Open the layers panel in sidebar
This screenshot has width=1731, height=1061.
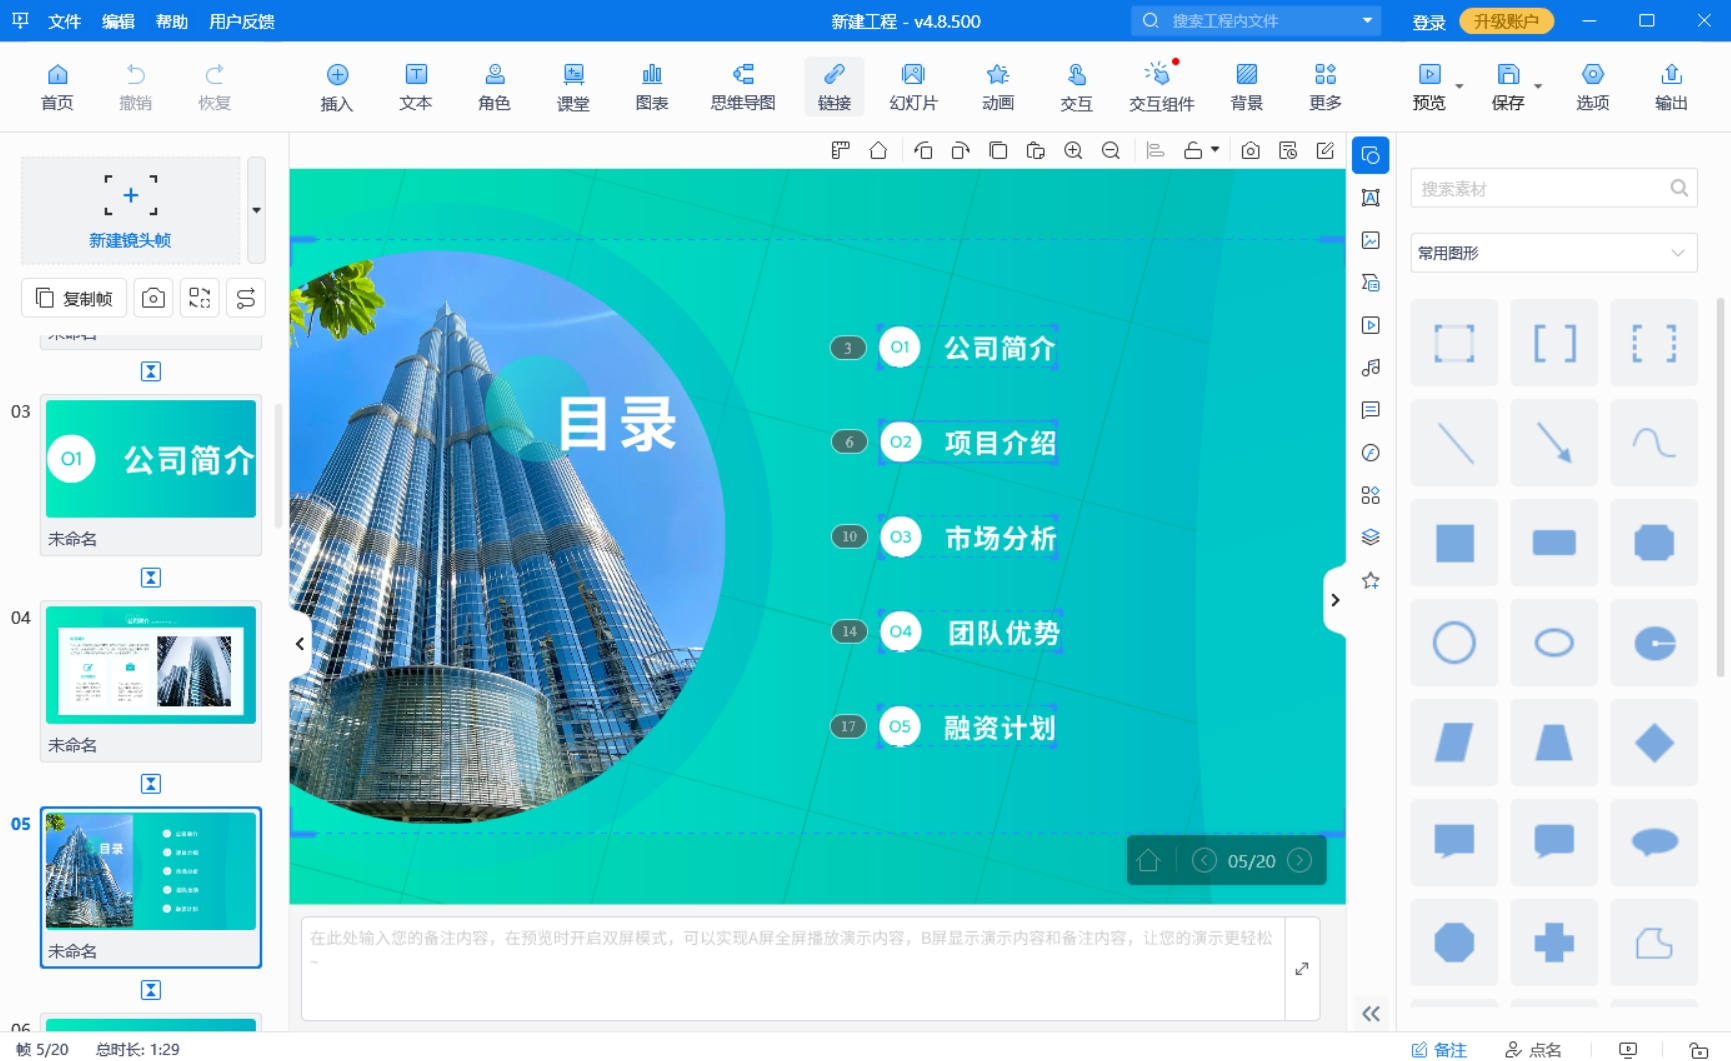[1370, 538]
